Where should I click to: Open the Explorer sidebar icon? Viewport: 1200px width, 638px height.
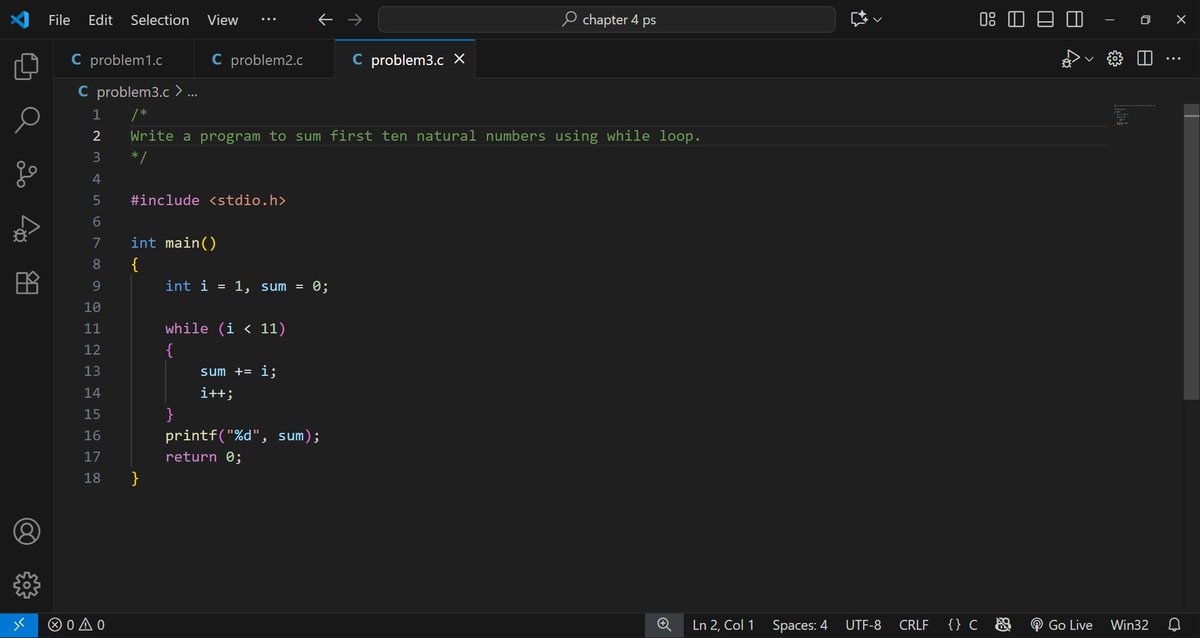click(x=25, y=66)
